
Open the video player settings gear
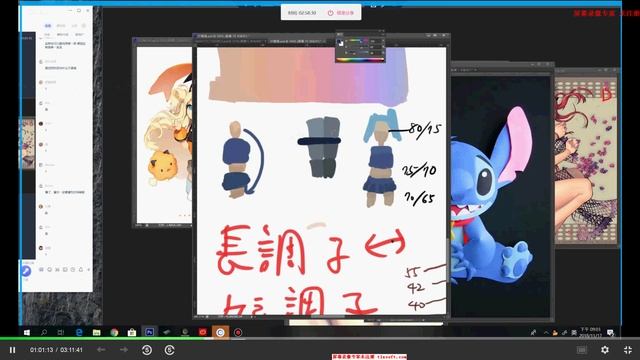605,350
